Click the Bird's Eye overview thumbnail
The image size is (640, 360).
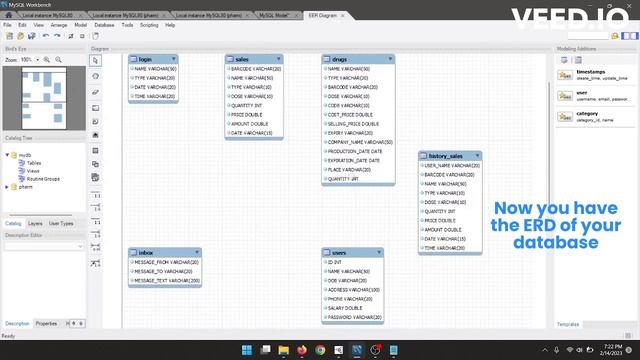44,98
